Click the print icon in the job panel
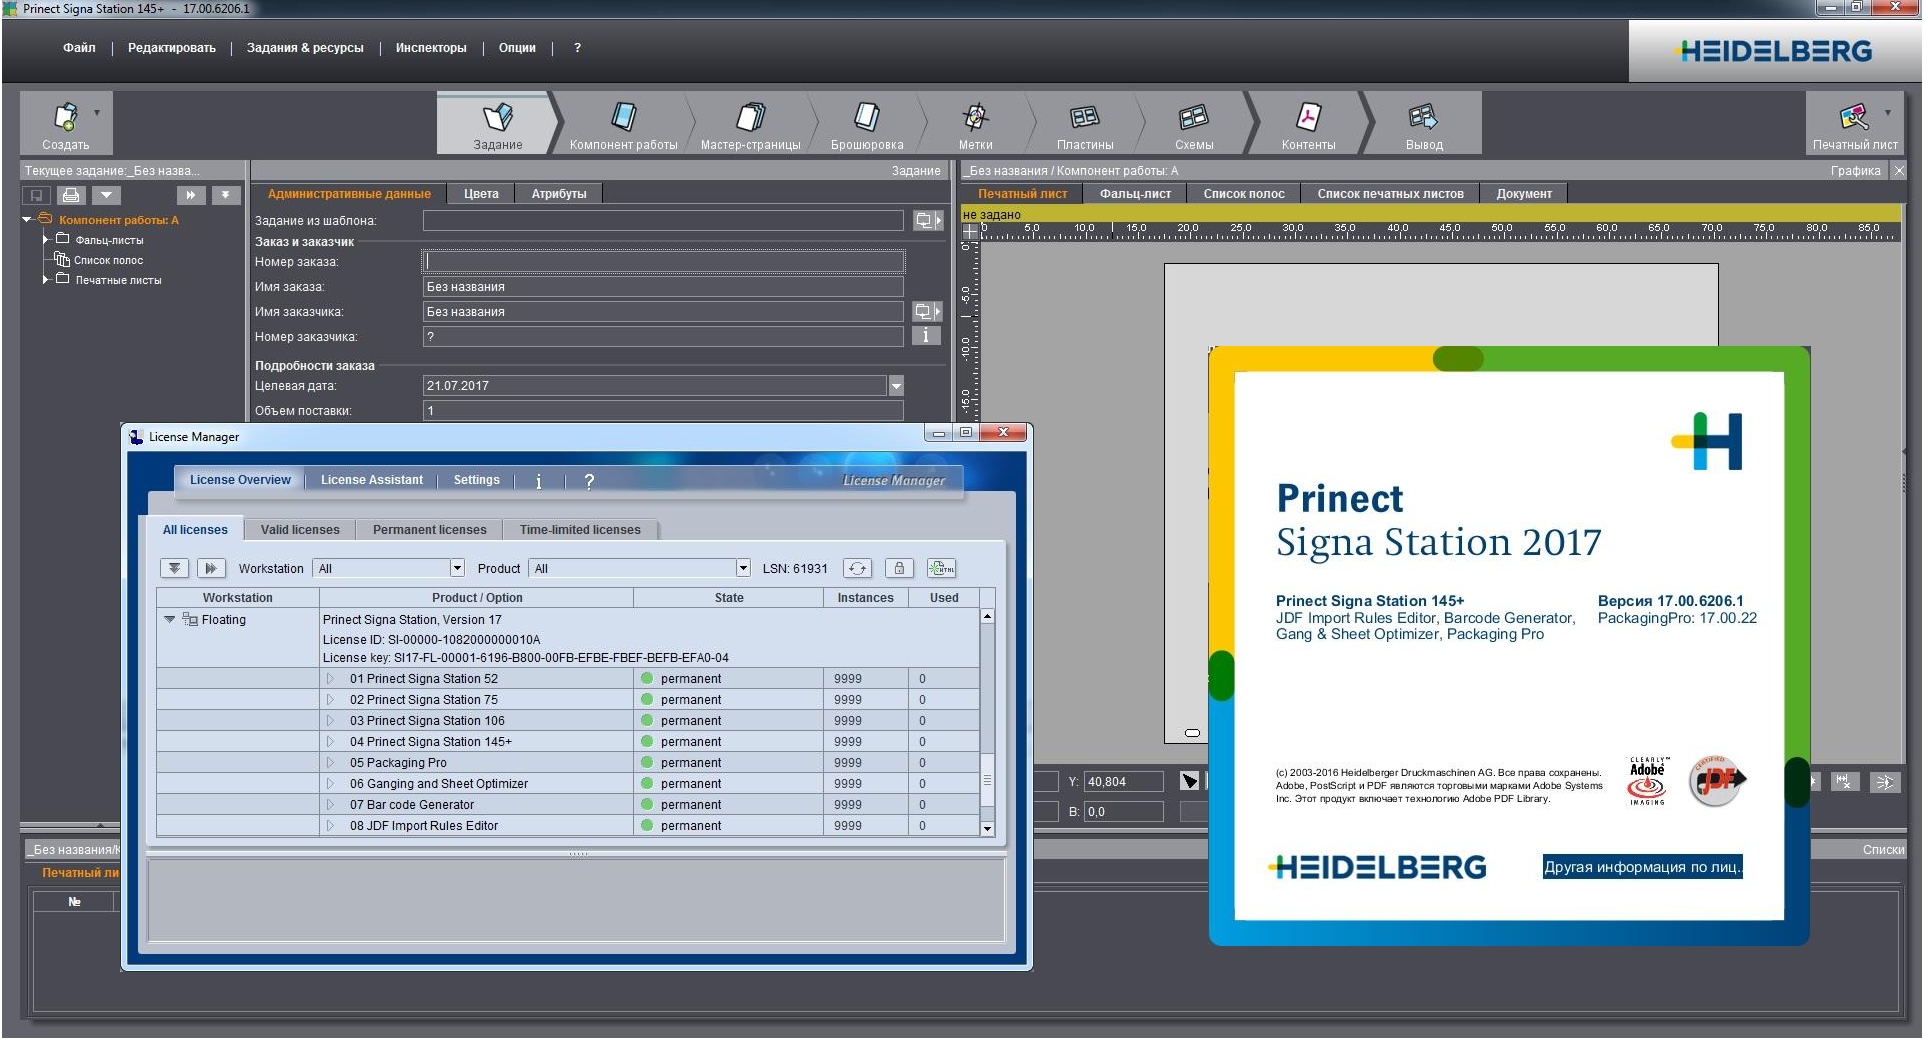The width and height of the screenshot is (1928, 1048). pos(71,195)
